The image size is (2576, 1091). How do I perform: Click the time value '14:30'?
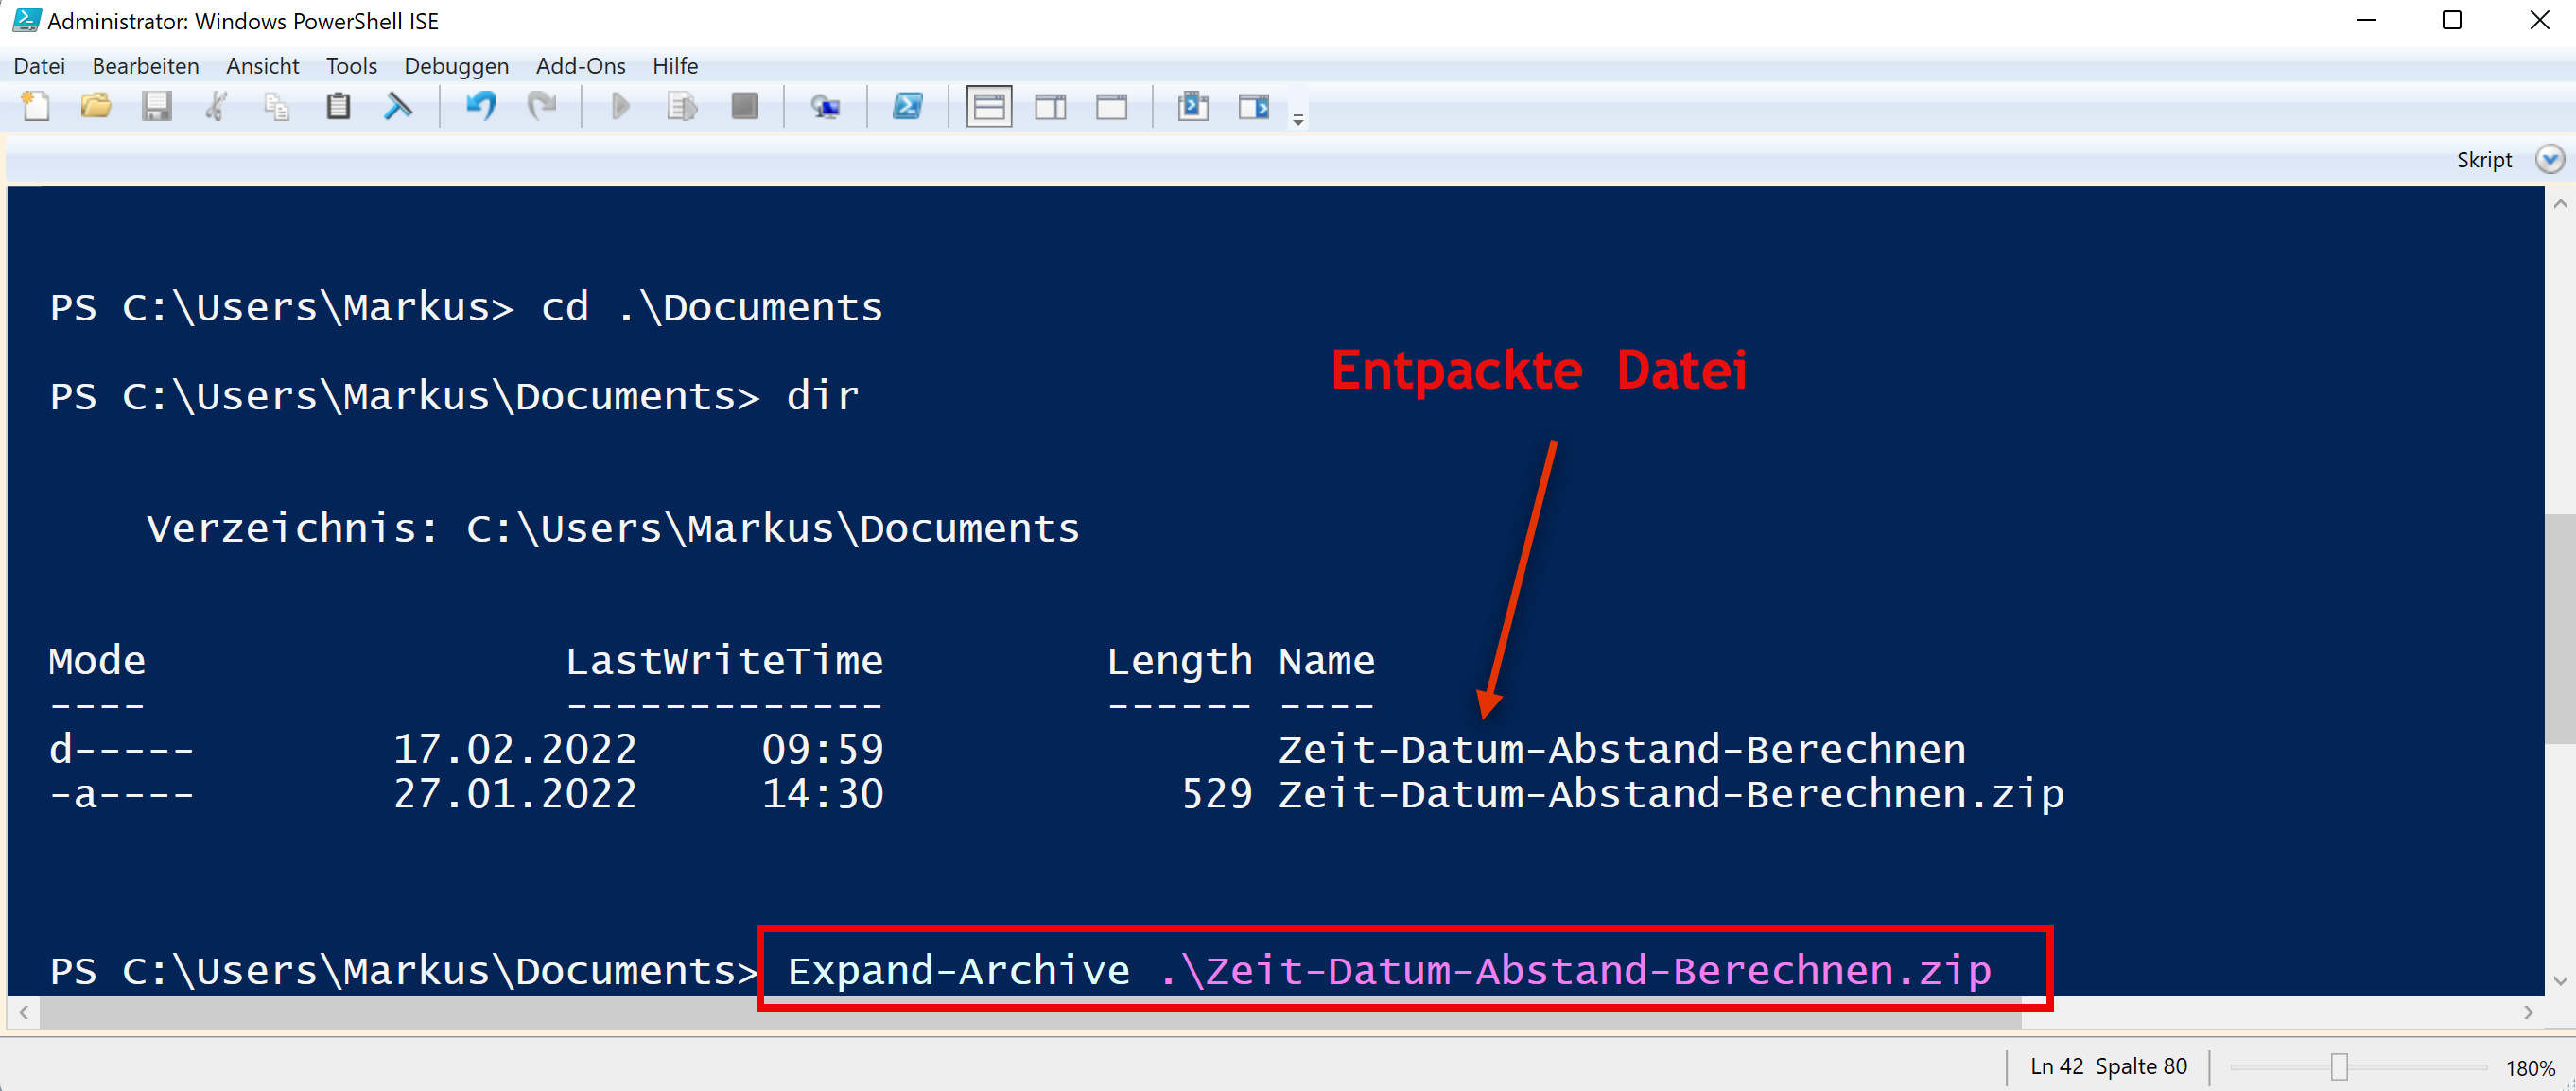[823, 794]
